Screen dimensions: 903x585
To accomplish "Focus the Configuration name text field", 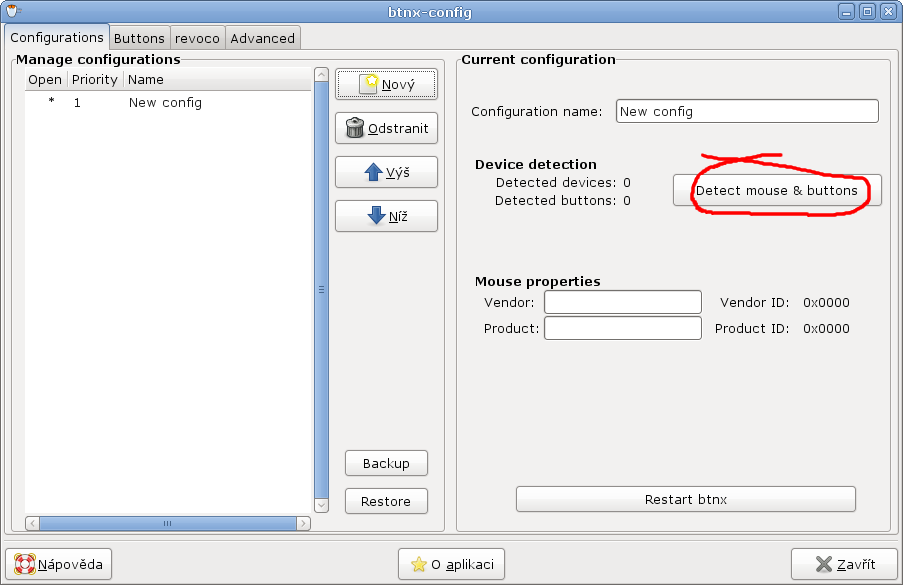I will pyautogui.click(x=746, y=111).
